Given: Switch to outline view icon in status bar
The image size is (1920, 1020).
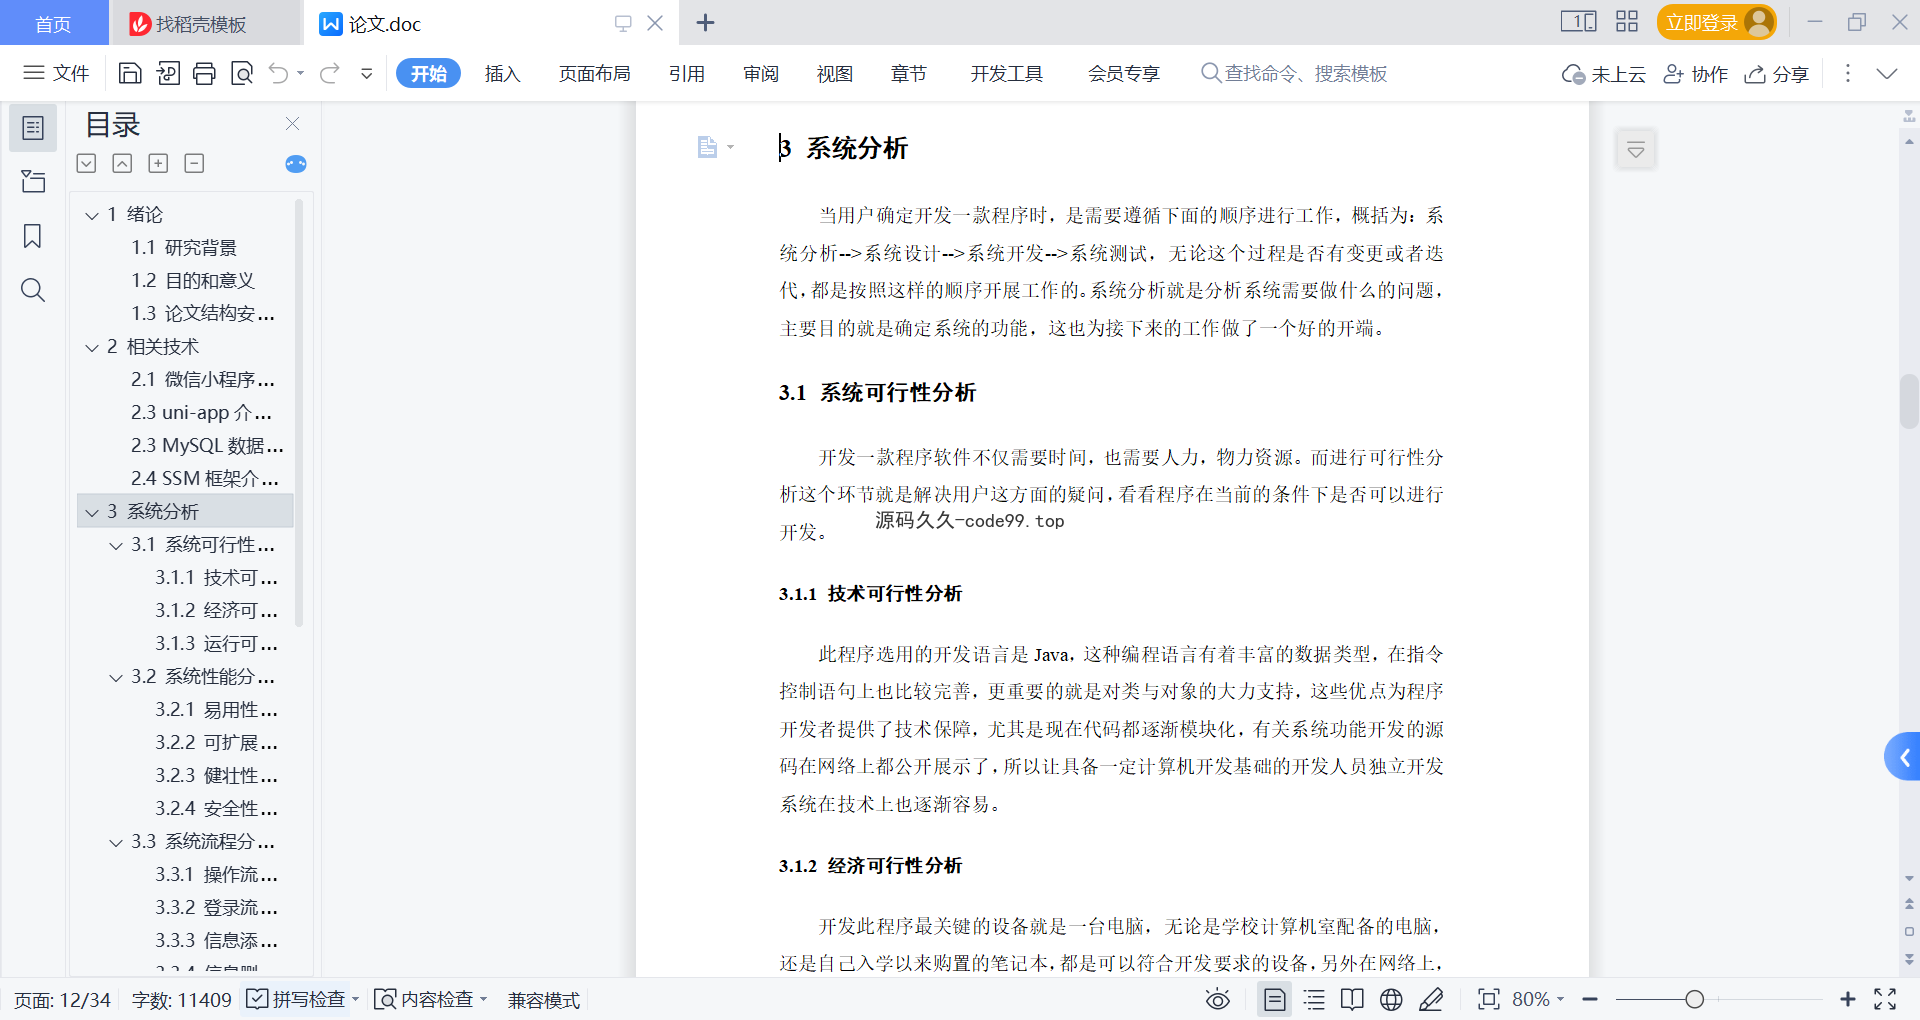Looking at the screenshot, I should [x=1314, y=999].
